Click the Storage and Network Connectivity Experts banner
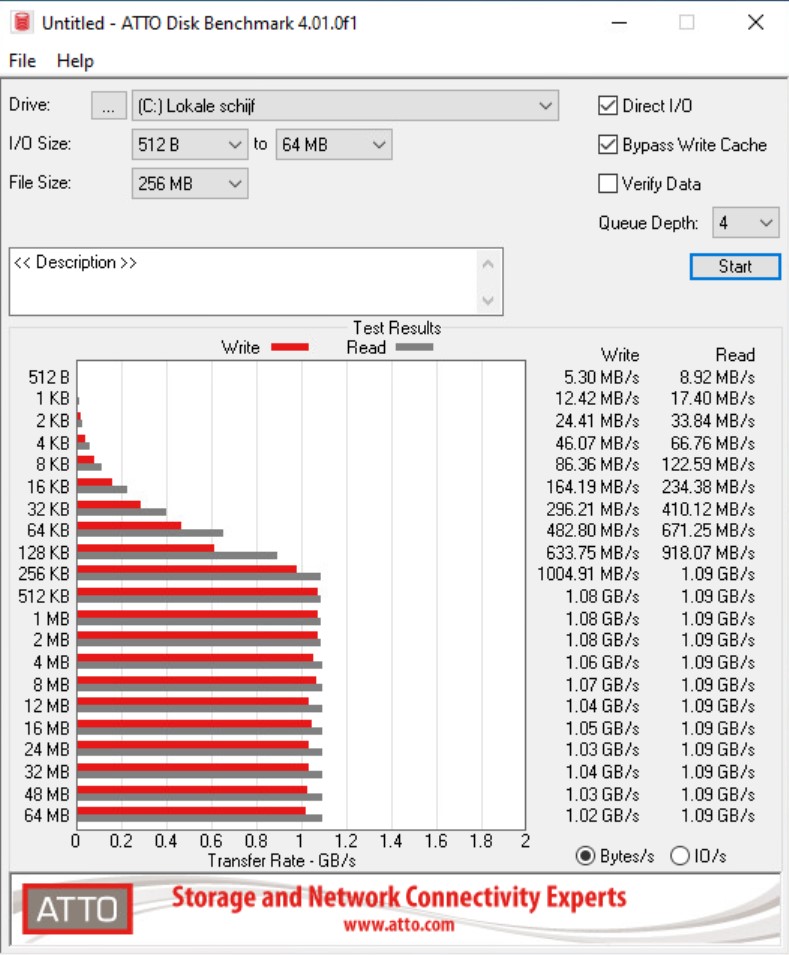 pos(399,897)
